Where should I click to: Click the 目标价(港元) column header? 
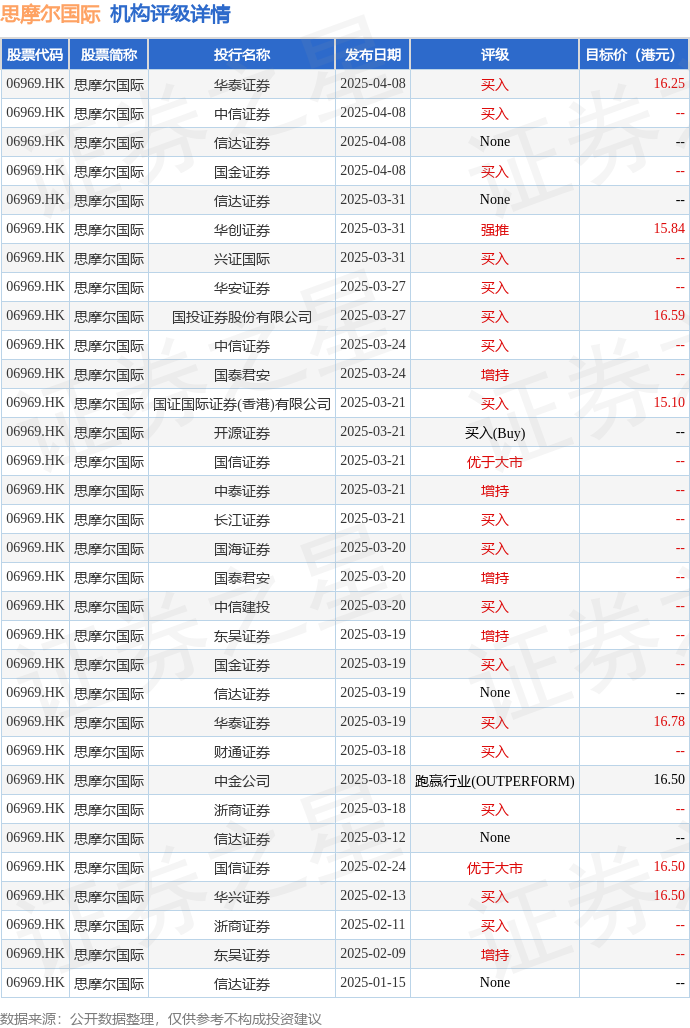[634, 54]
